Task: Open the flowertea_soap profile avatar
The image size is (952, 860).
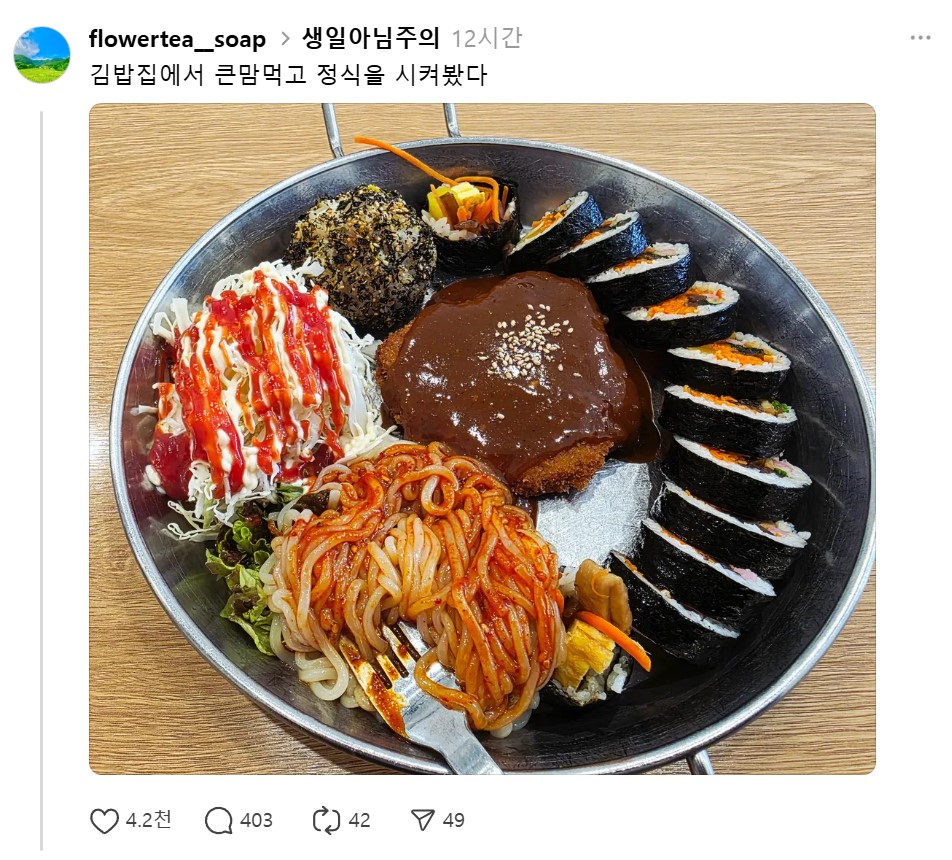Action: click(42, 55)
